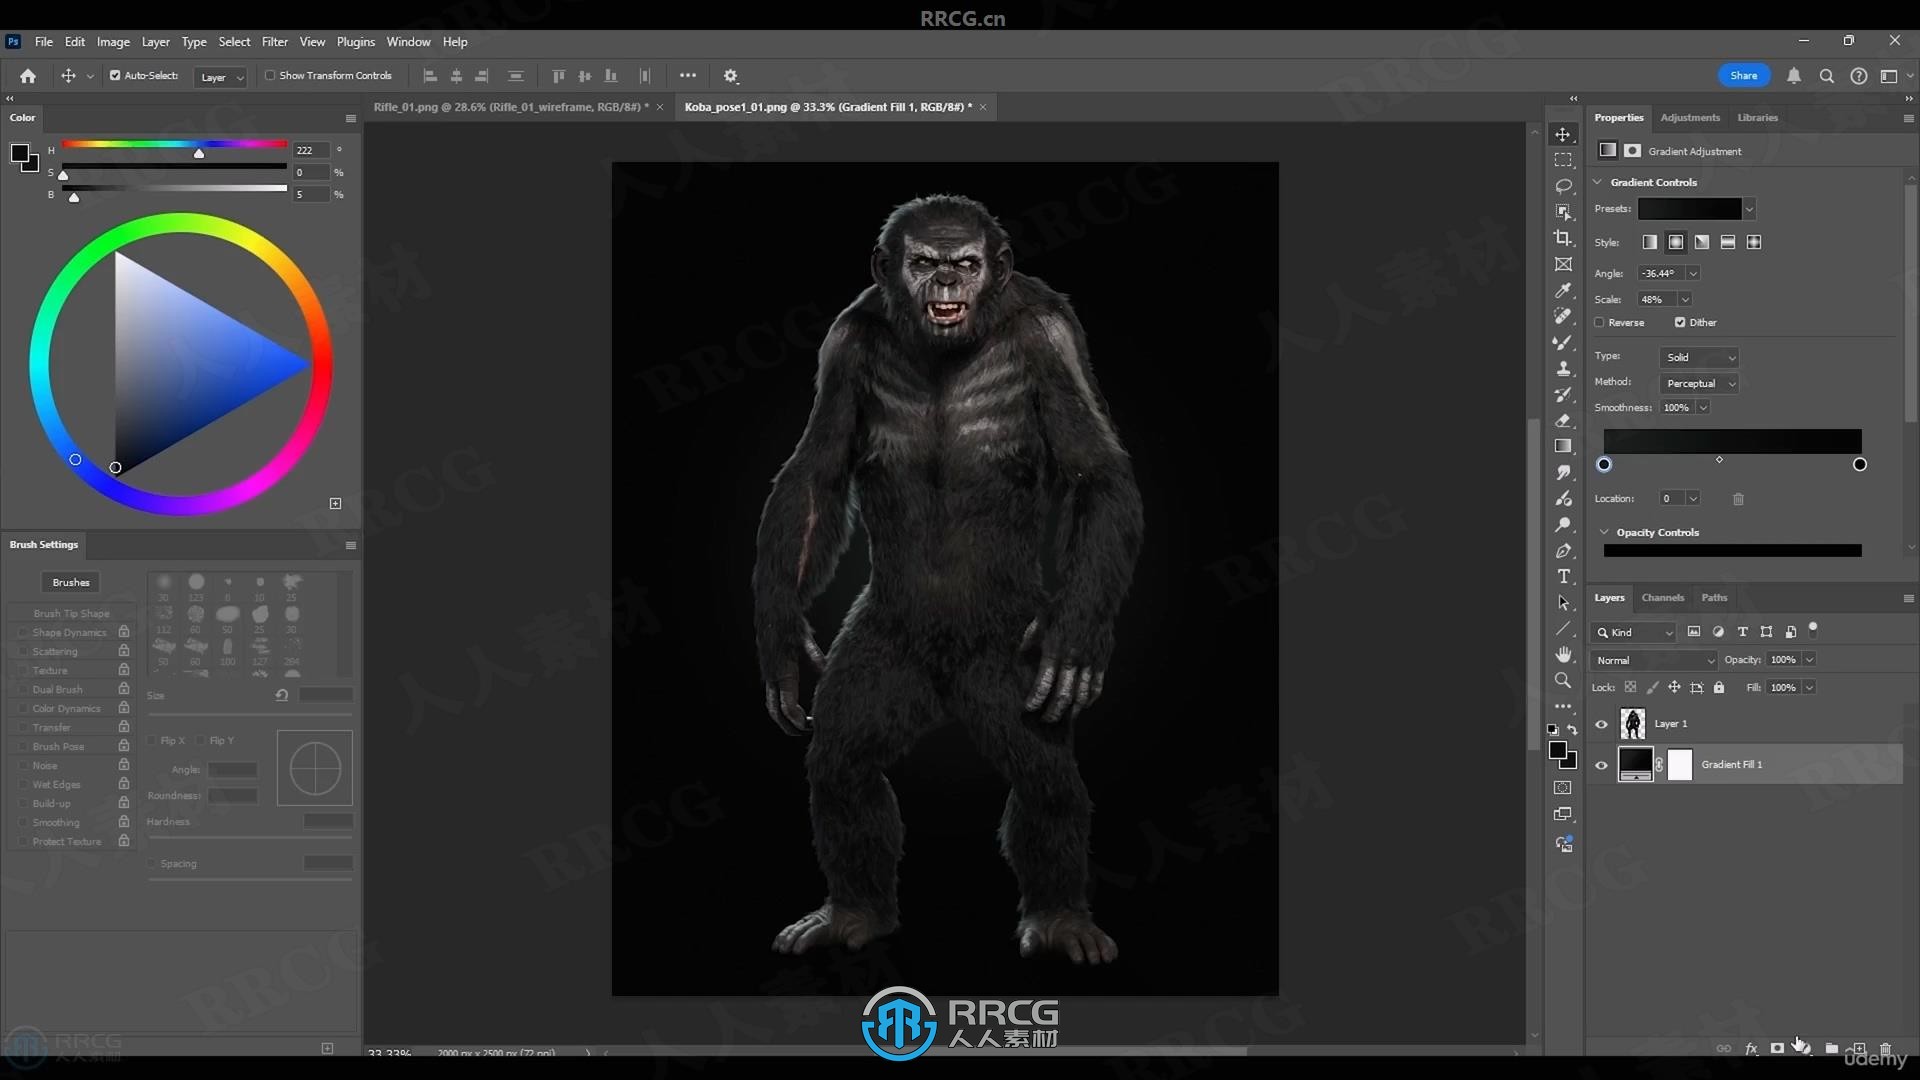Switch to the Channels tab
The width and height of the screenshot is (1920, 1080).
[x=1663, y=597]
